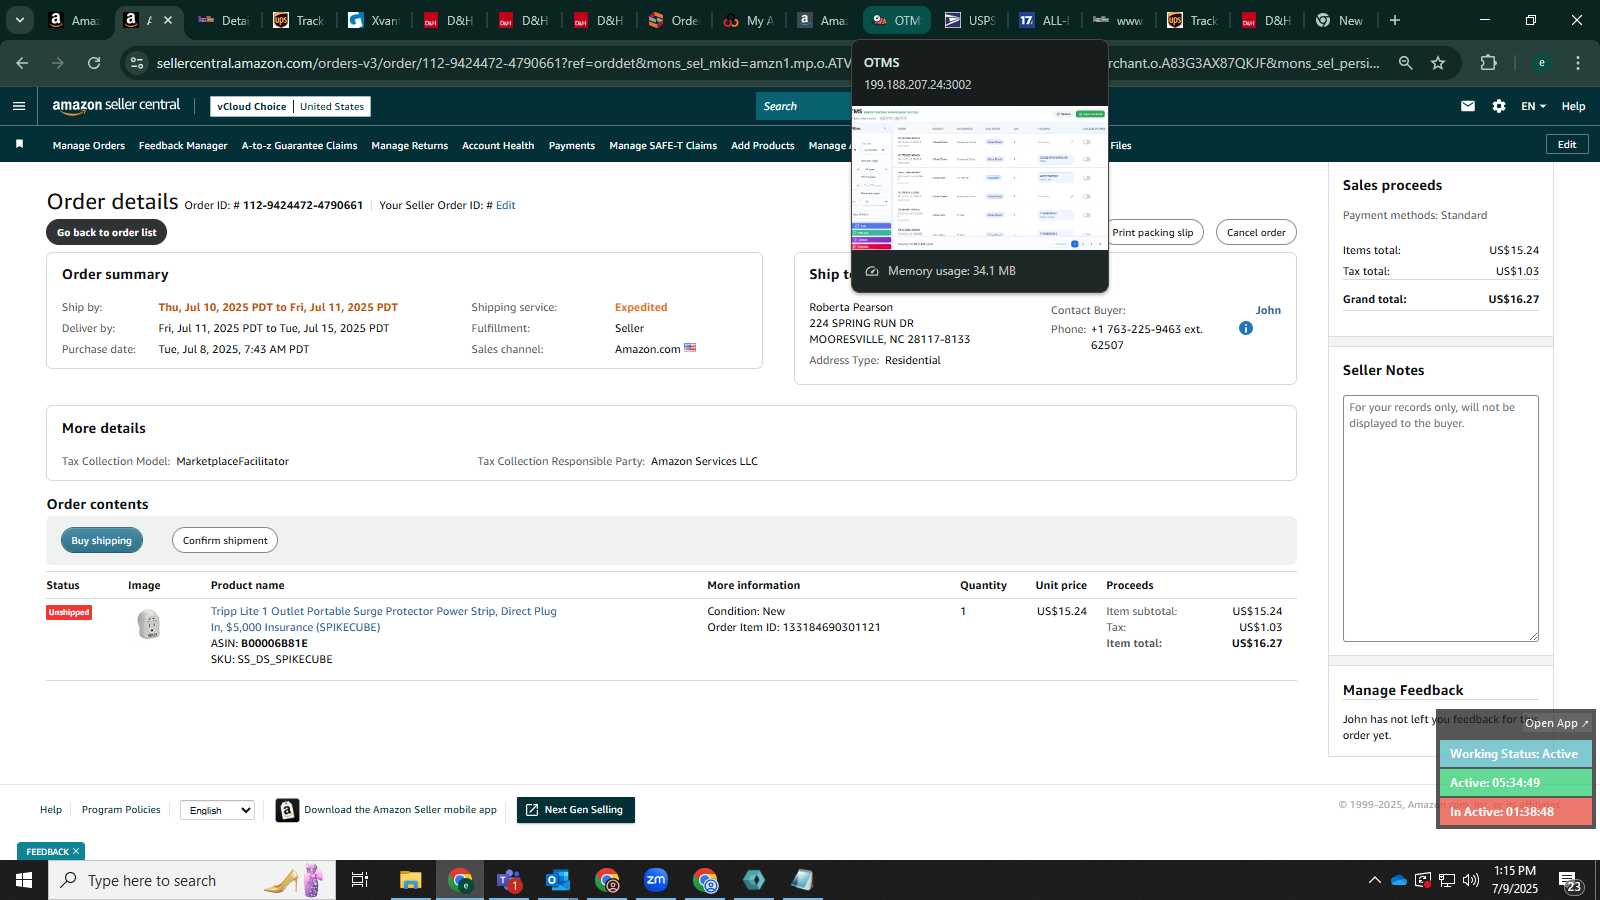Edit the Seller Order ID
The image size is (1600, 900).
pos(506,205)
